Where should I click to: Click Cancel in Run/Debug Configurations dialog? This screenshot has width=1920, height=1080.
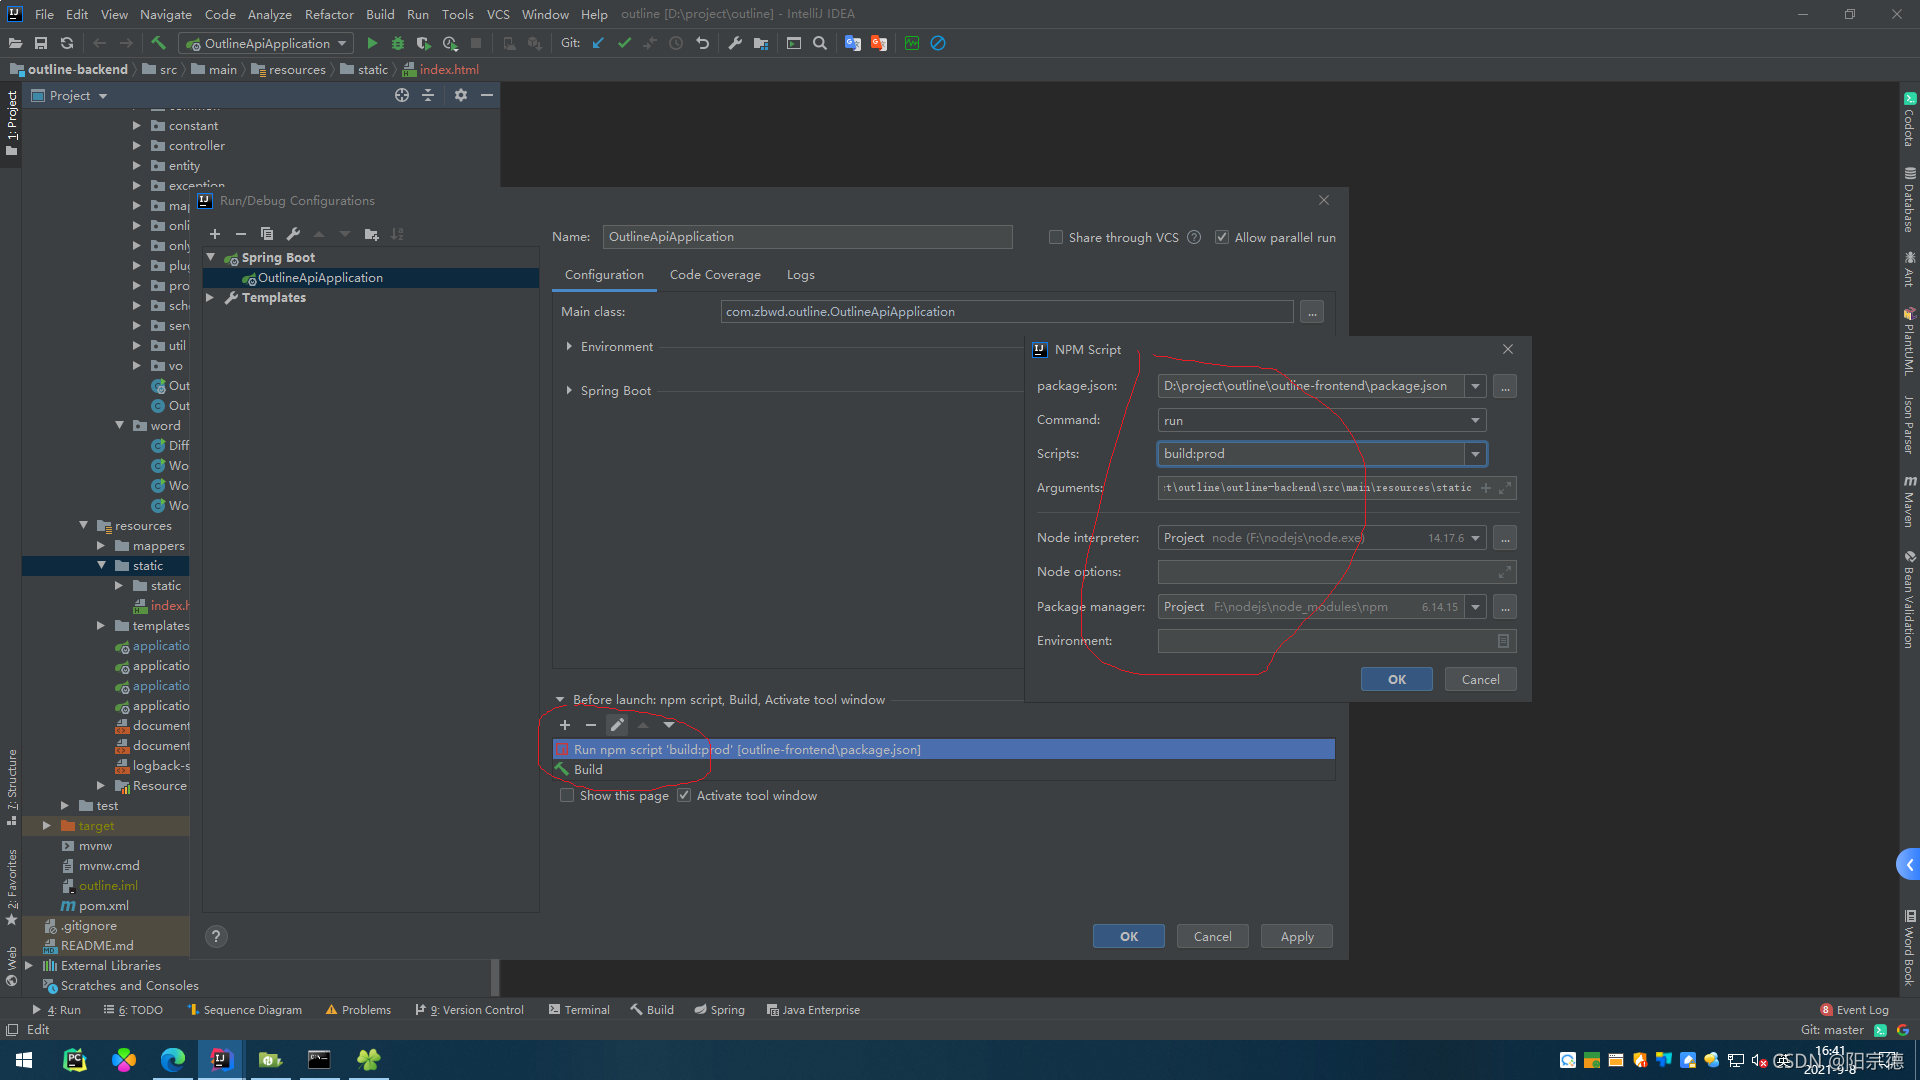pyautogui.click(x=1212, y=937)
